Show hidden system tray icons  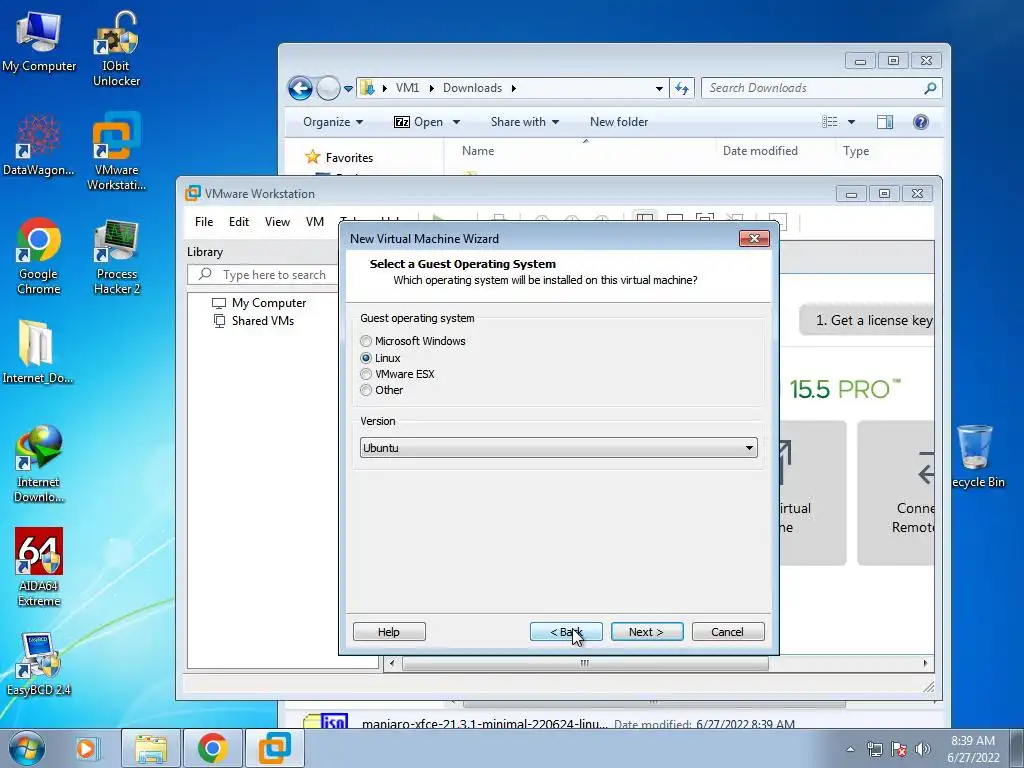pyautogui.click(x=850, y=749)
